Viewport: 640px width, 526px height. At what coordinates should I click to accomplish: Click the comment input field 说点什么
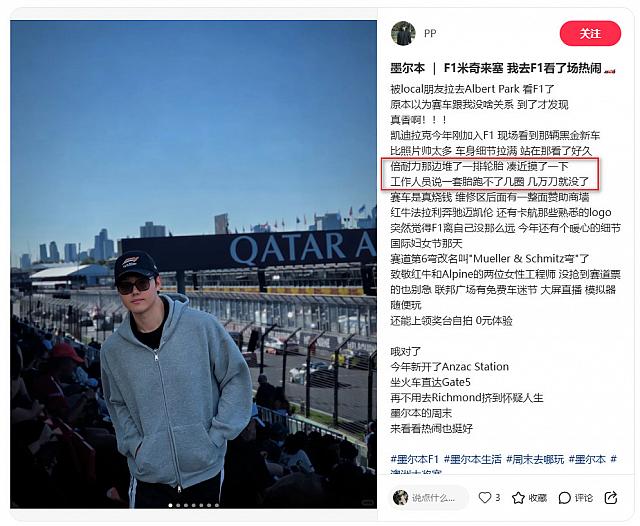pyautogui.click(x=430, y=498)
